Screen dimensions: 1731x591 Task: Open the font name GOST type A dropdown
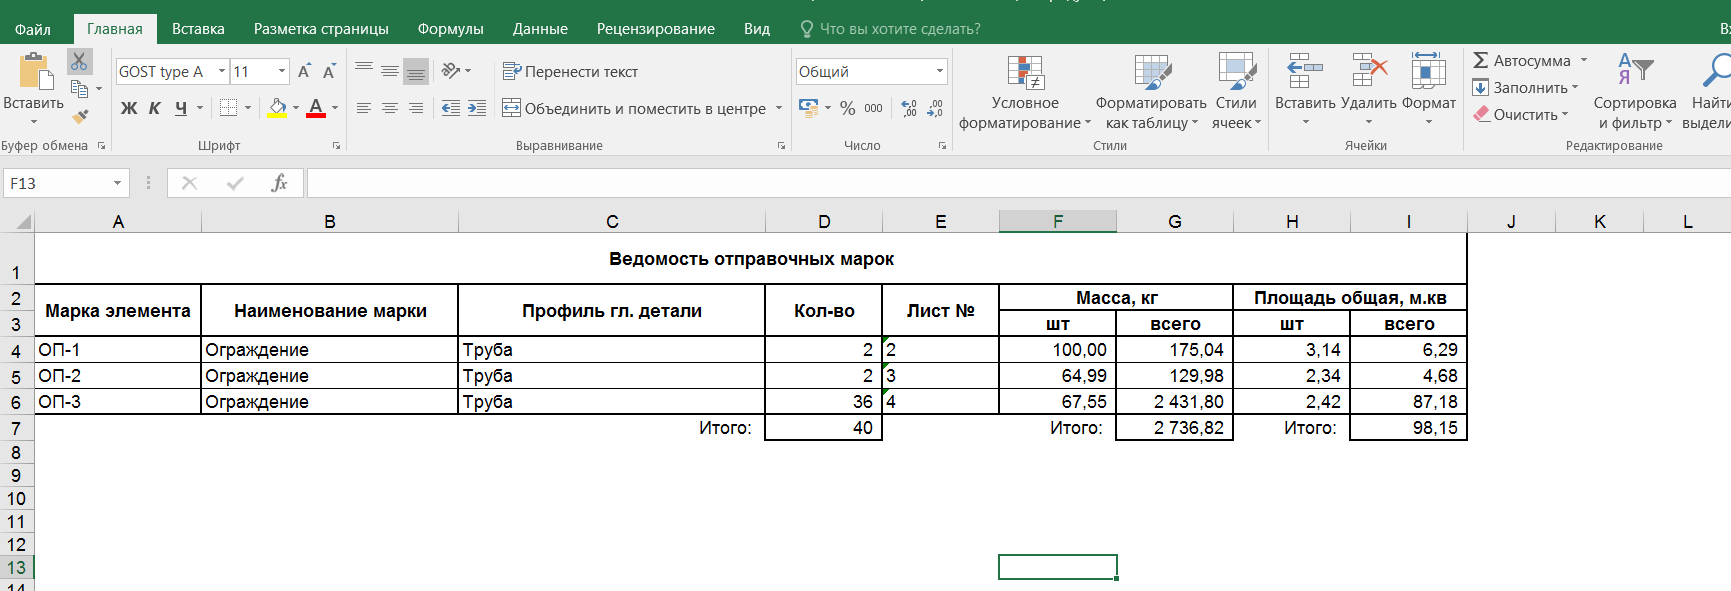point(222,71)
